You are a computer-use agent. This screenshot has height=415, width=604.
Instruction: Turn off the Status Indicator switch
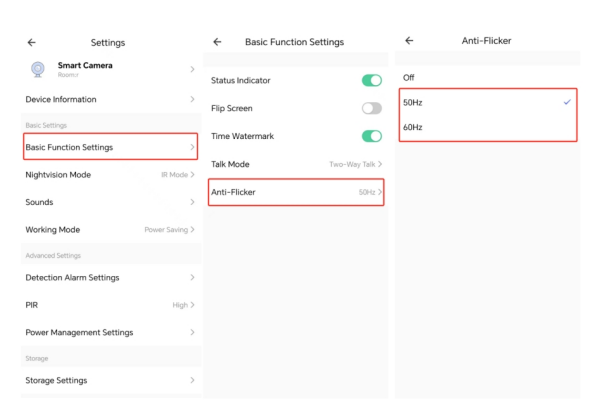(372, 80)
